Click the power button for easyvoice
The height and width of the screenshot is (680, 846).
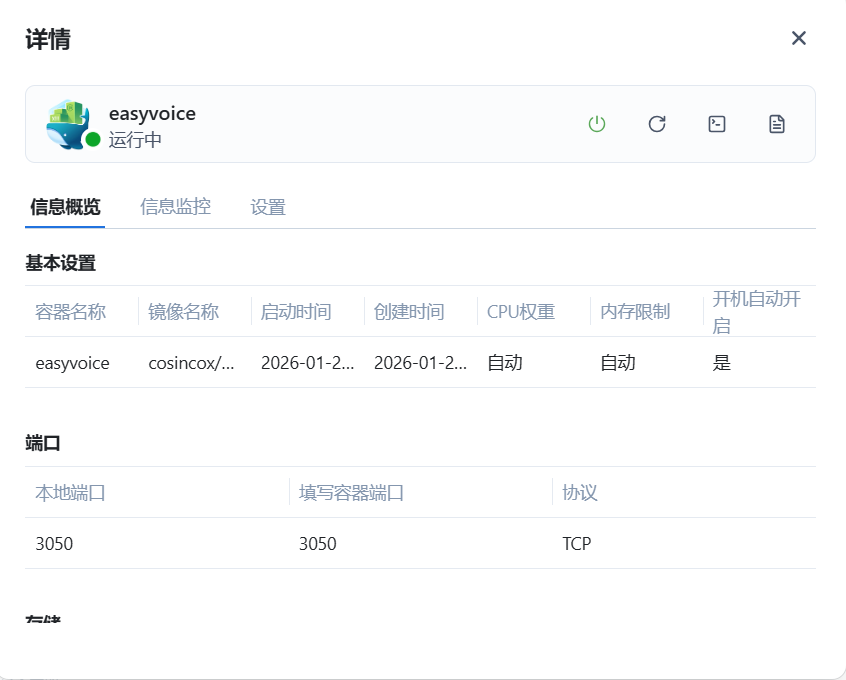pyautogui.click(x=597, y=124)
